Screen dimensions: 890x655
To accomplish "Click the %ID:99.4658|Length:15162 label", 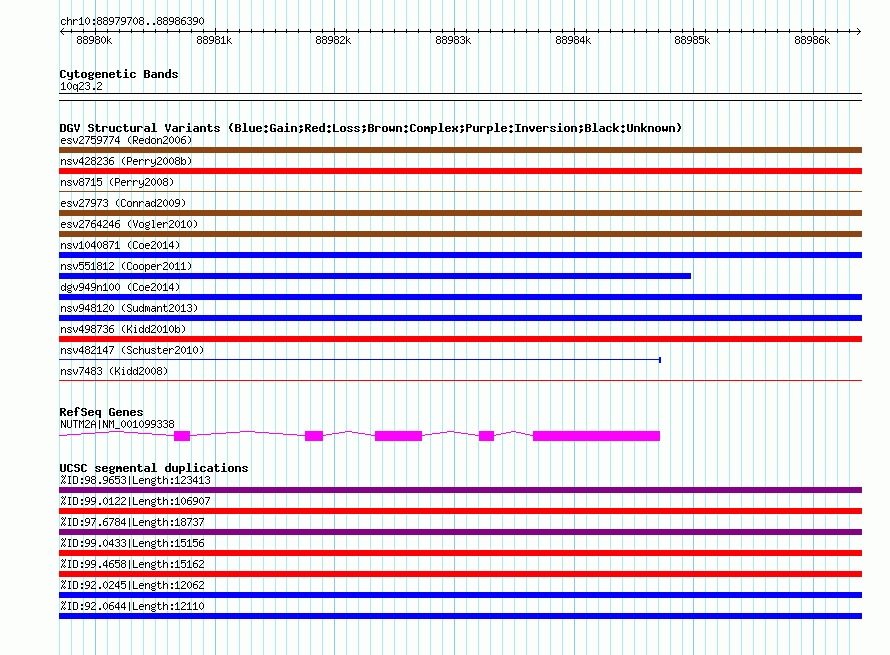I will click(132, 564).
